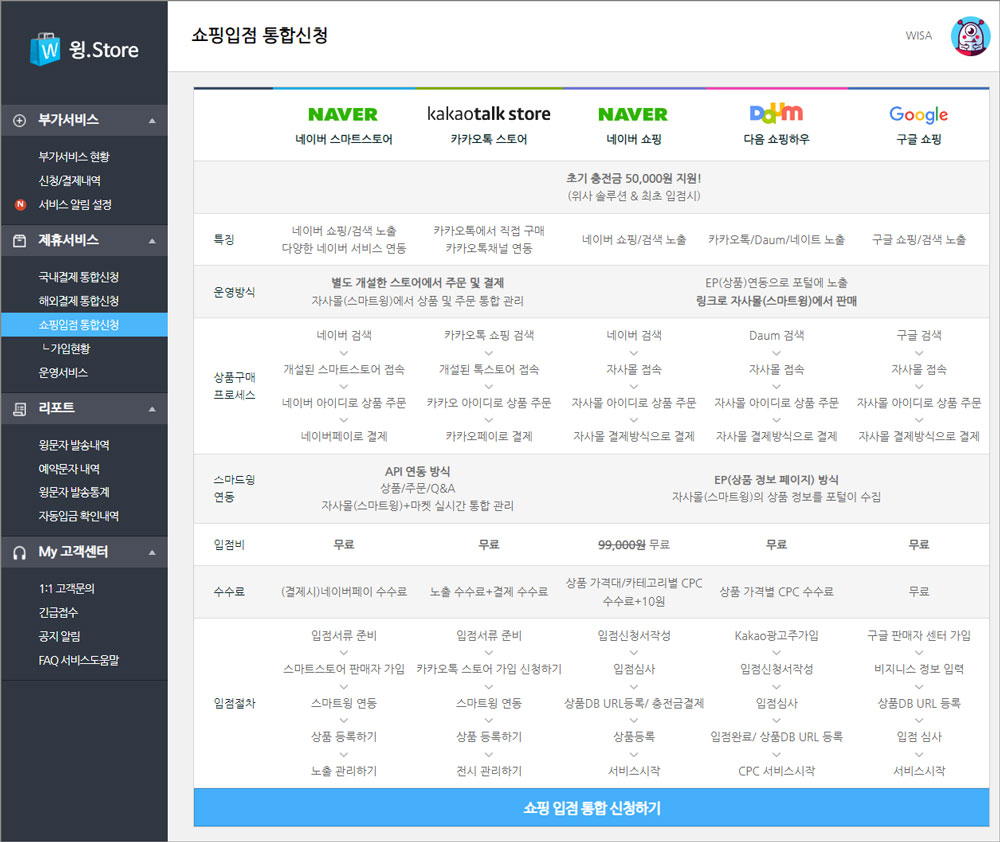This screenshot has width=1000, height=842.
Task: Click the 네이버 쇼핑 column label
Action: tap(633, 139)
